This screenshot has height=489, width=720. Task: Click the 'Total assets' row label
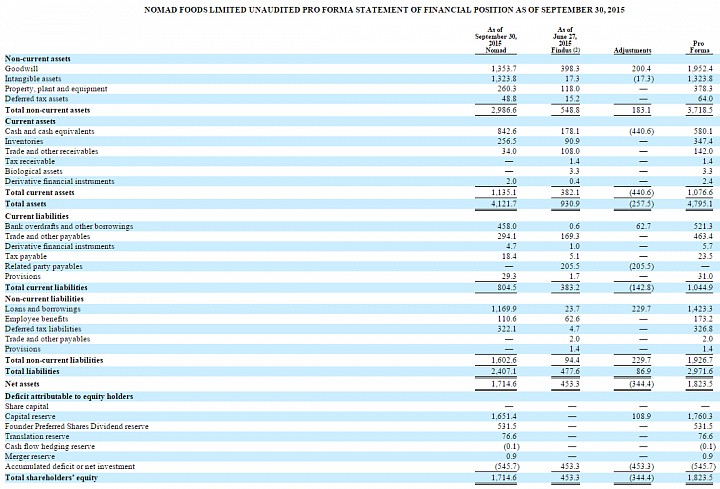coord(26,204)
